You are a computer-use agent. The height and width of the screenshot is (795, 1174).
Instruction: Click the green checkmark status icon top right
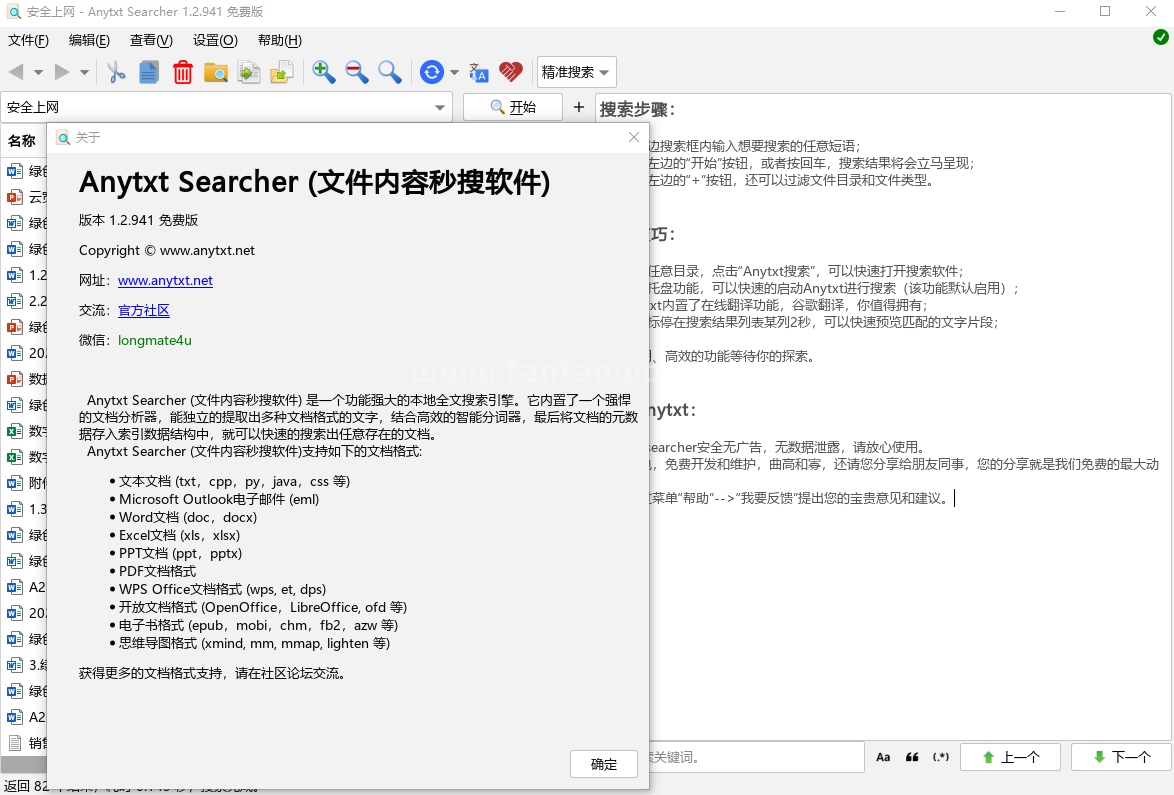(1161, 37)
